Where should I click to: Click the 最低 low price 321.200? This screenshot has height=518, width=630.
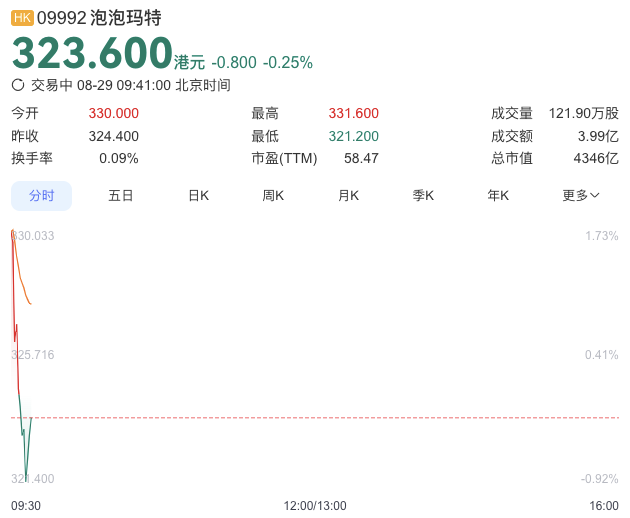tap(353, 136)
